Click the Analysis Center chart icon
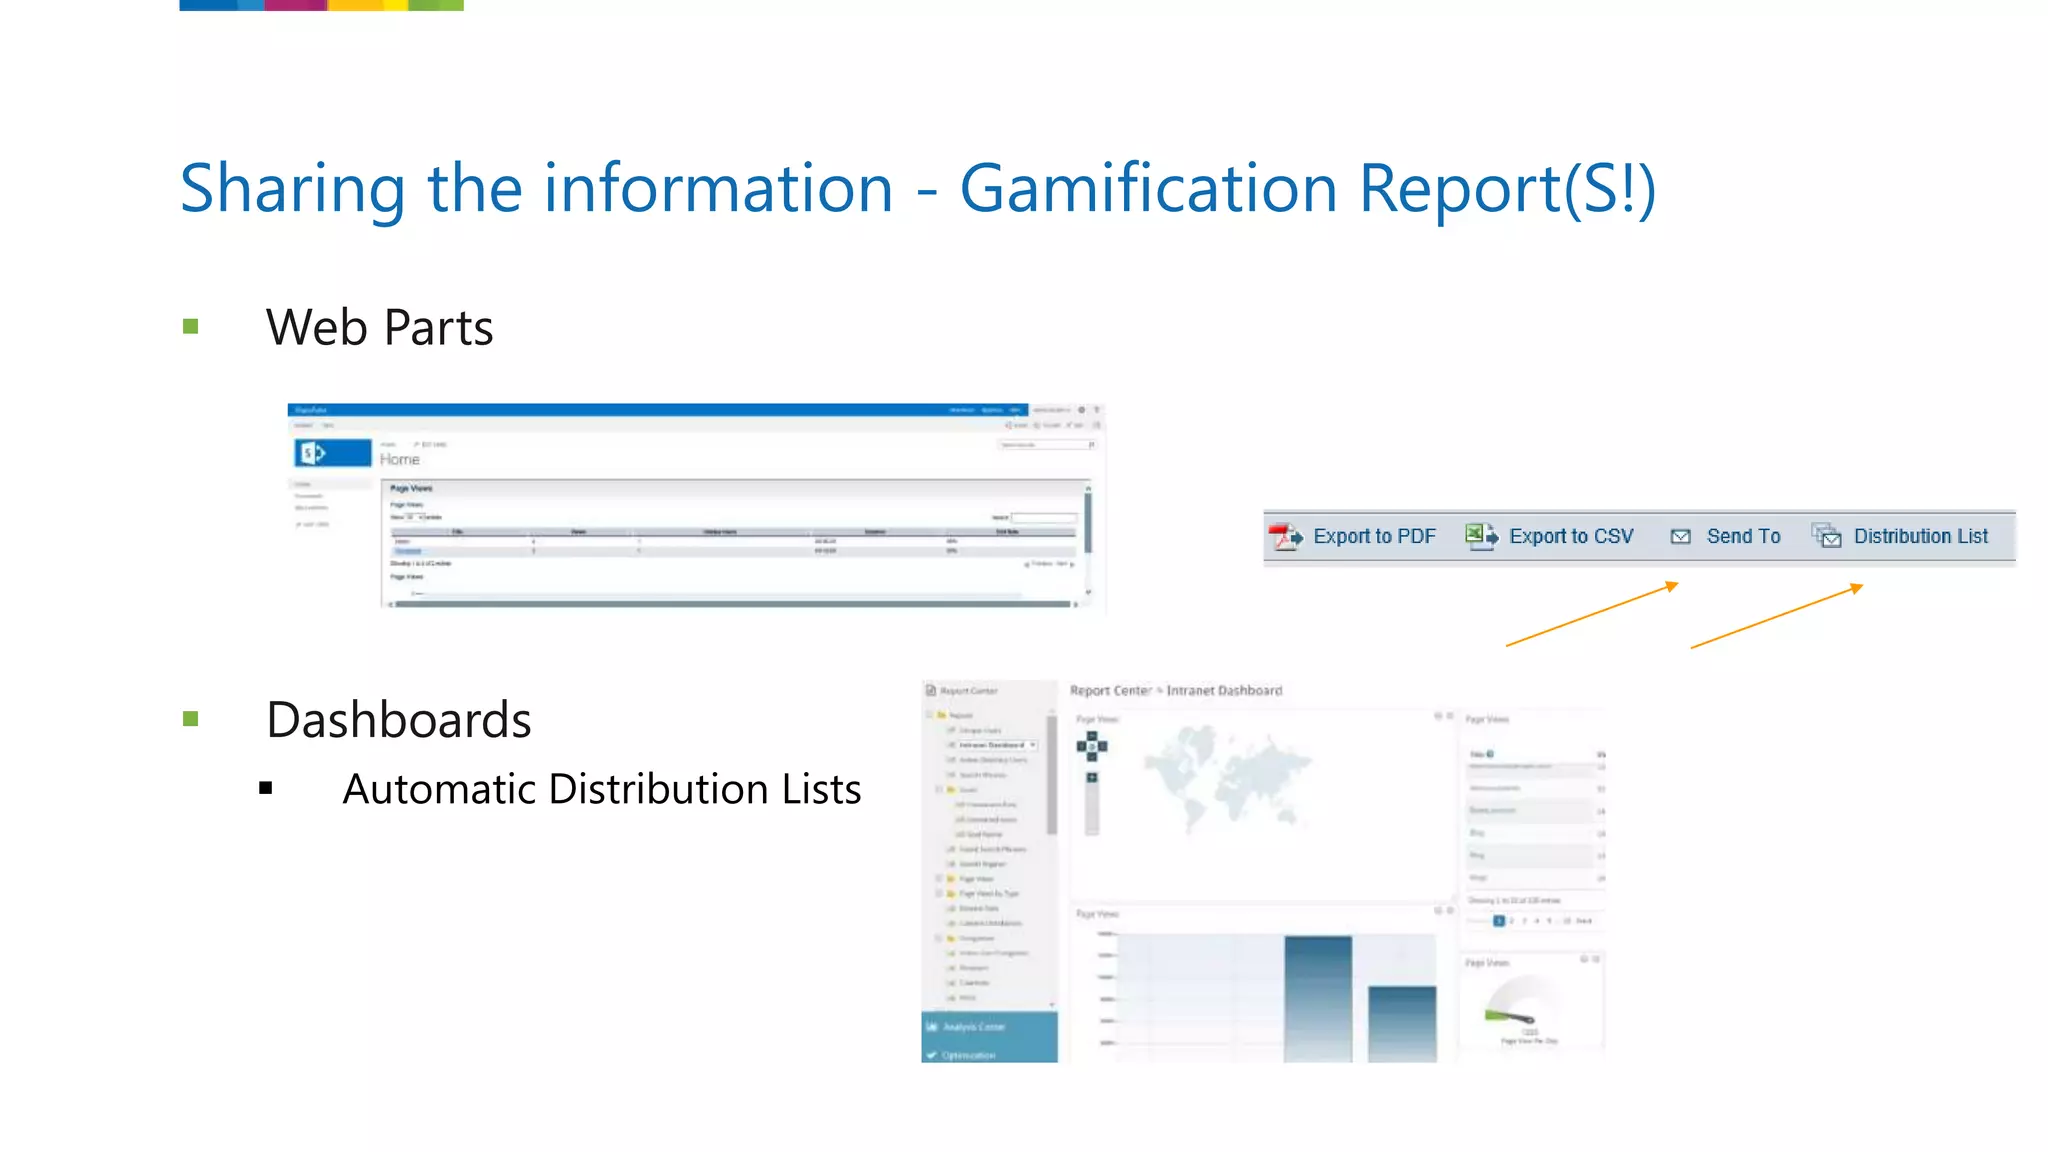The width and height of the screenshot is (2048, 1152). click(932, 1027)
